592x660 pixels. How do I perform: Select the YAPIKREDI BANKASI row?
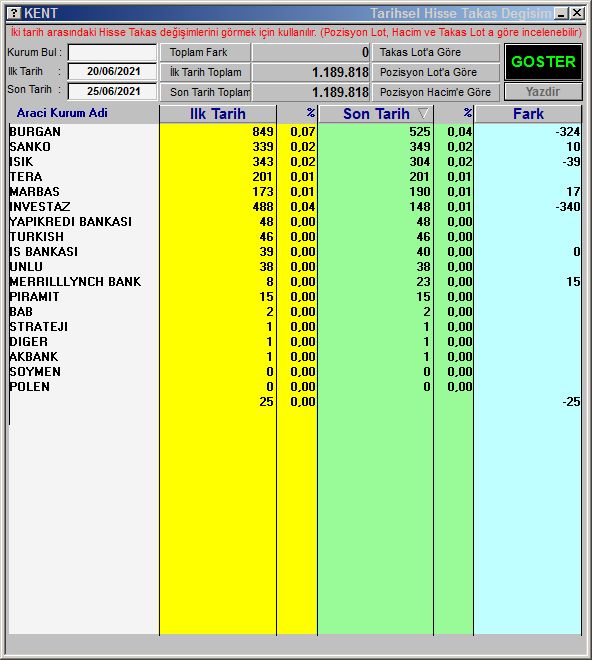click(295, 222)
